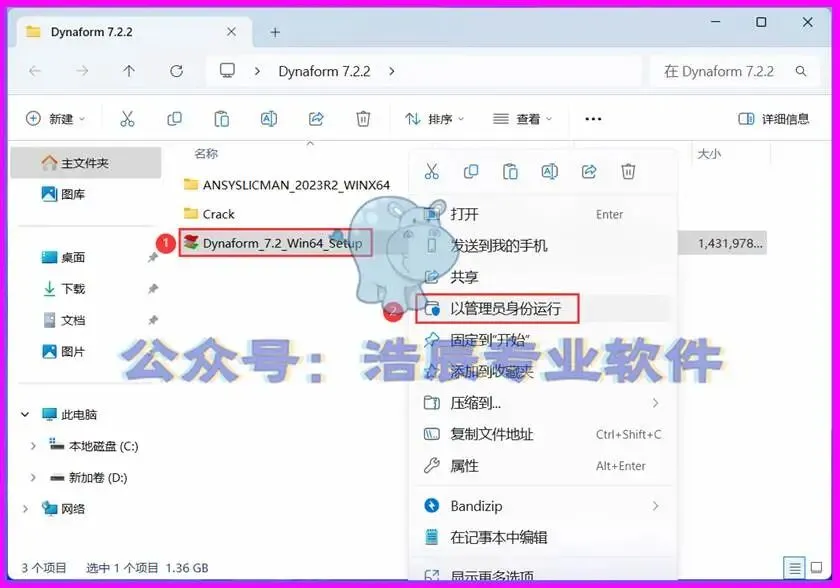The height and width of the screenshot is (588, 840).
Task: Select the Crack folder
Action: point(209,214)
